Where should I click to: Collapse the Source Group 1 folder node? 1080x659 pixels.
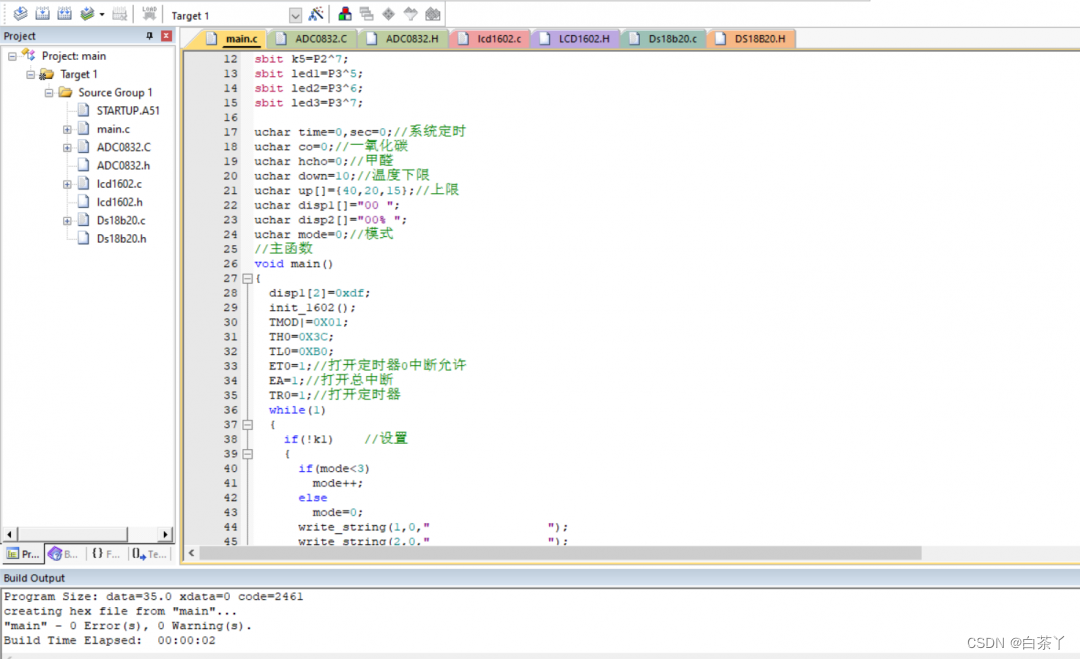coord(50,93)
